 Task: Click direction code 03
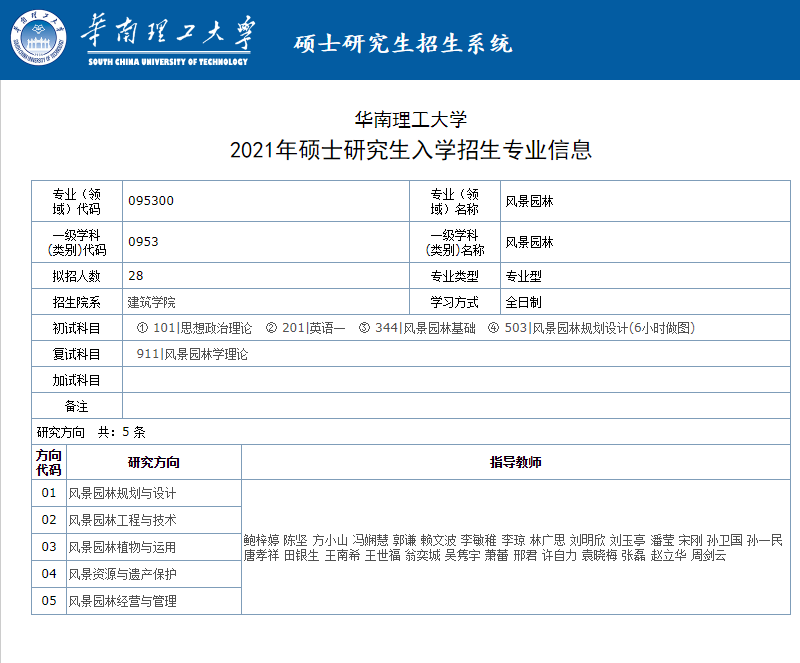(x=49, y=547)
